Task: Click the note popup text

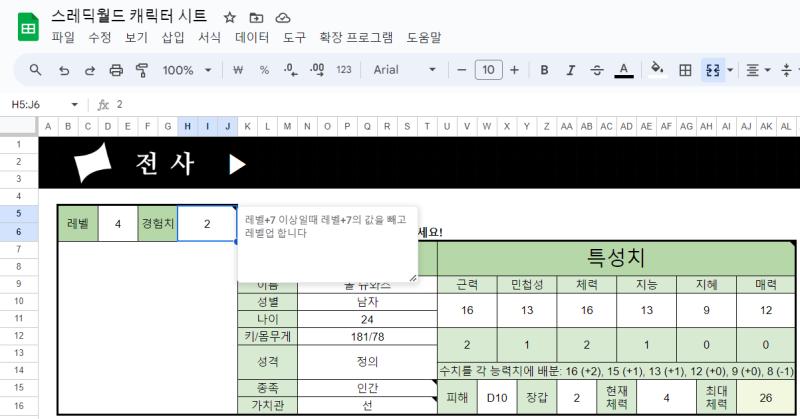Action: 326,226
